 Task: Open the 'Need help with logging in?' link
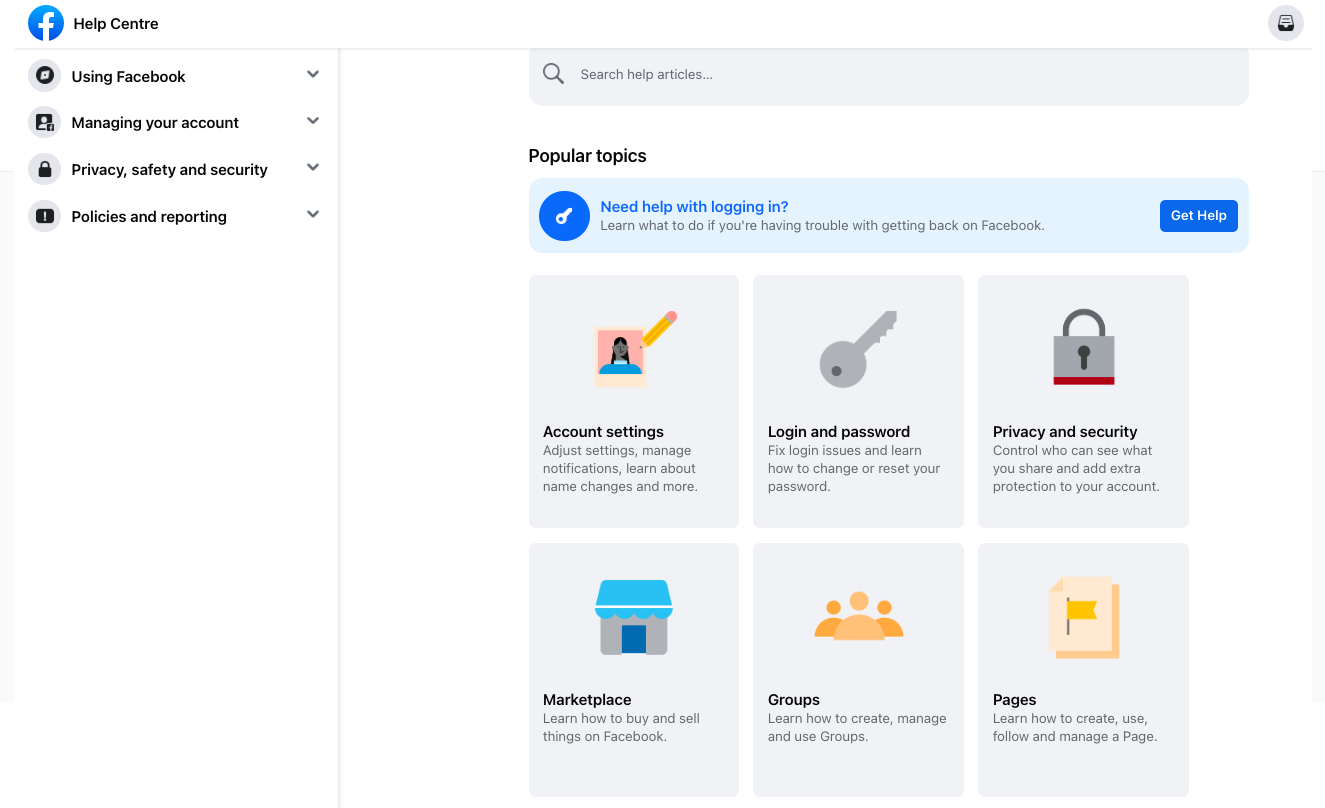pyautogui.click(x=694, y=207)
